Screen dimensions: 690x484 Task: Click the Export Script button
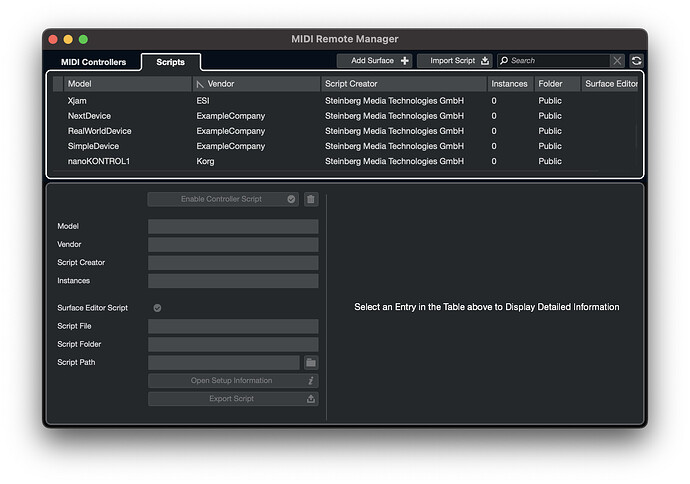click(233, 399)
